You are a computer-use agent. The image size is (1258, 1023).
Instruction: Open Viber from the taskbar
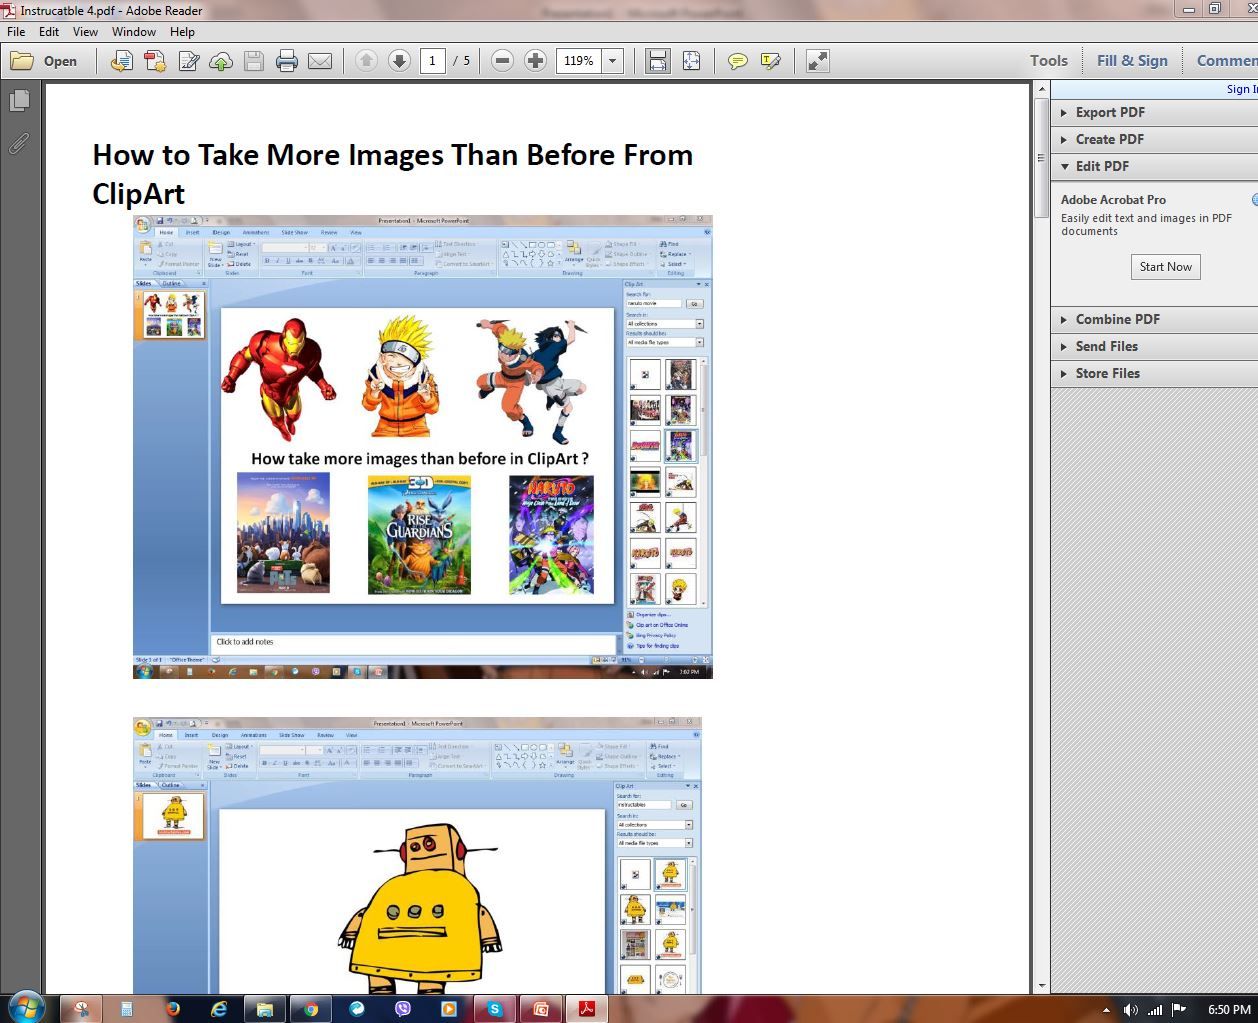click(x=402, y=1009)
